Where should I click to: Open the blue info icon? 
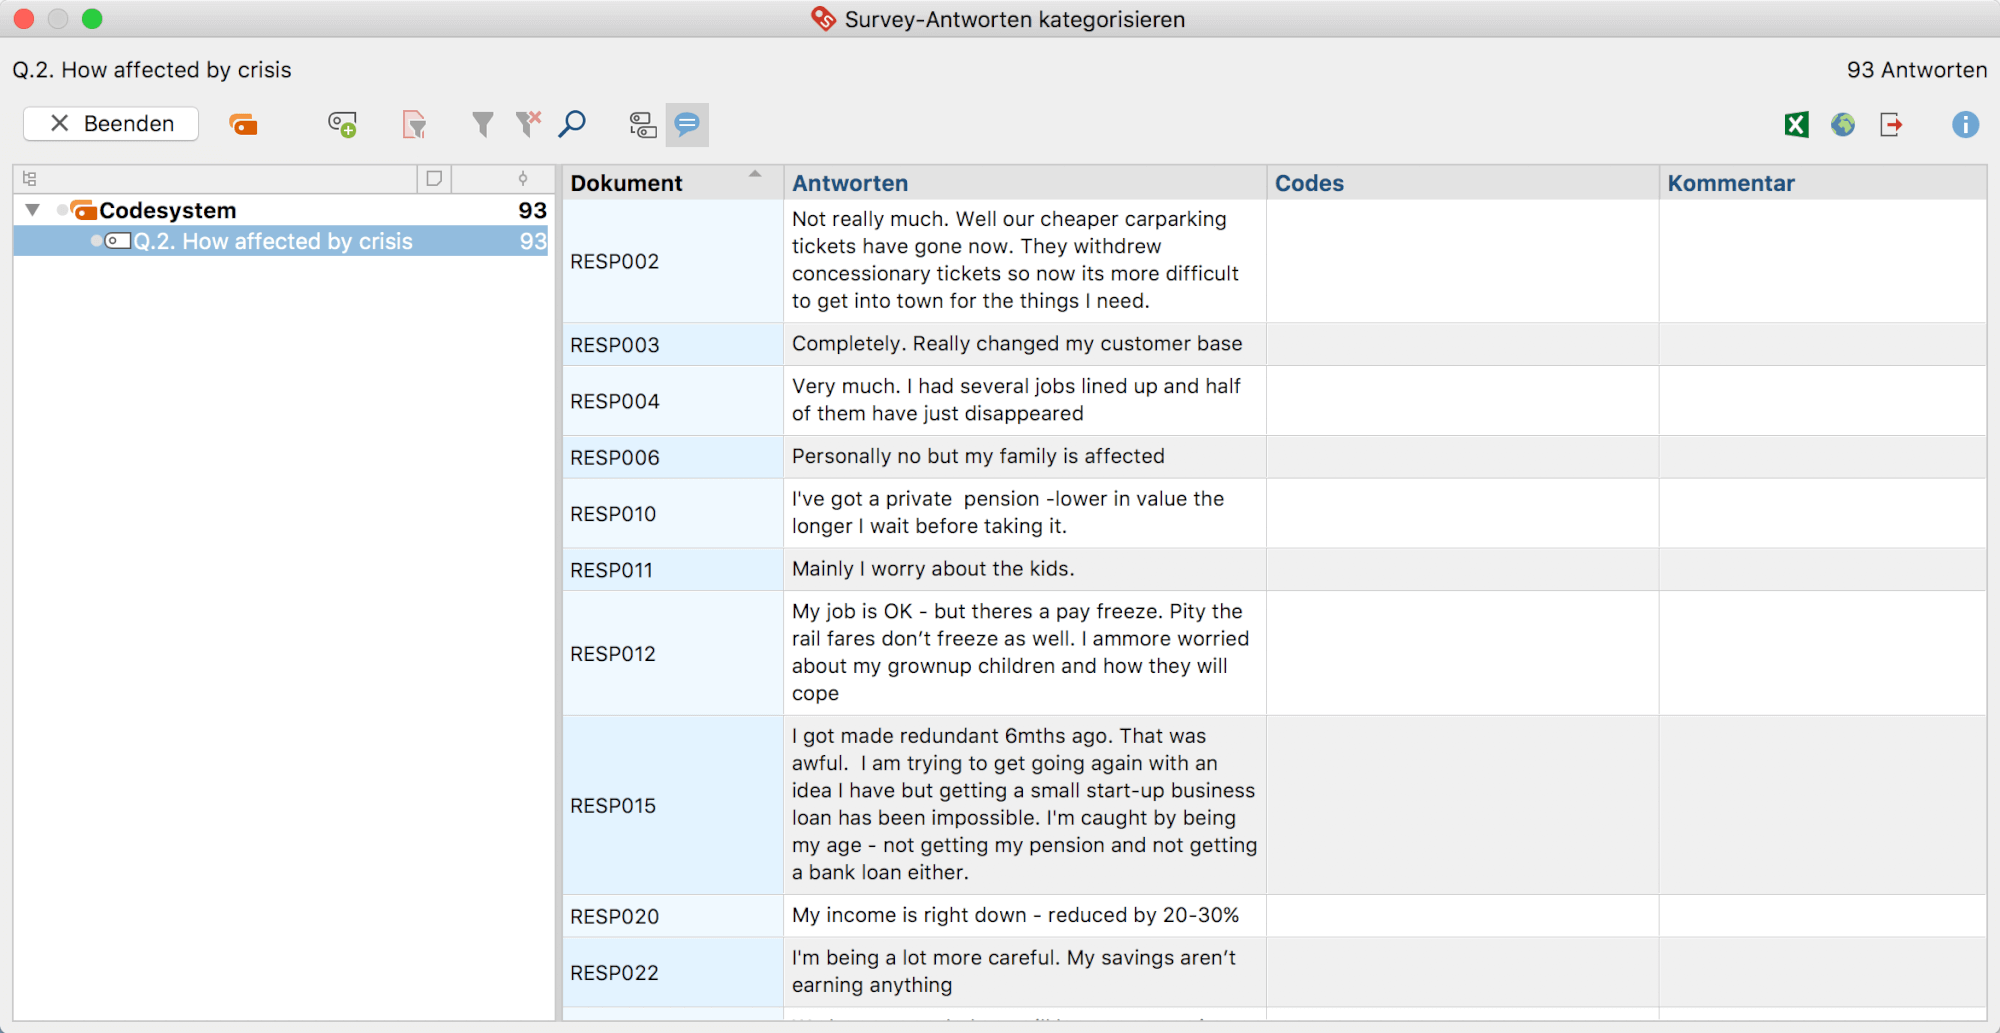click(1965, 124)
